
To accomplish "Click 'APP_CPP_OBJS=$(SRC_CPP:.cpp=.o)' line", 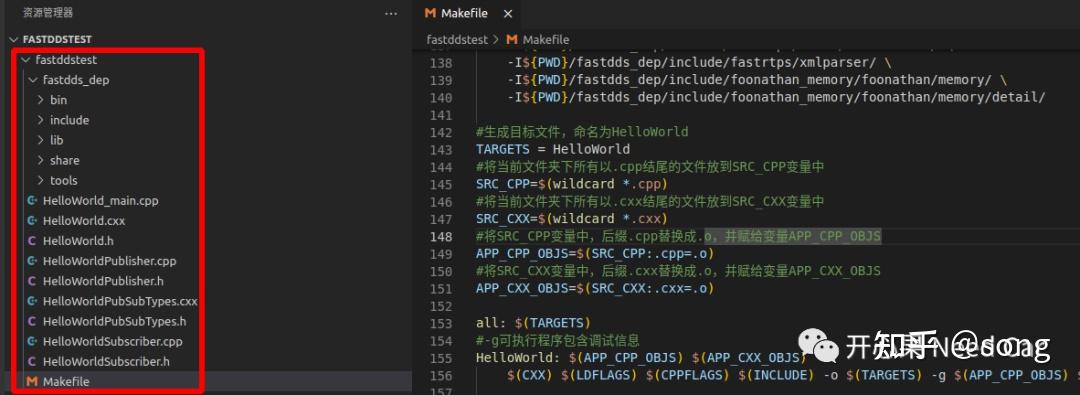I will pyautogui.click(x=595, y=254).
